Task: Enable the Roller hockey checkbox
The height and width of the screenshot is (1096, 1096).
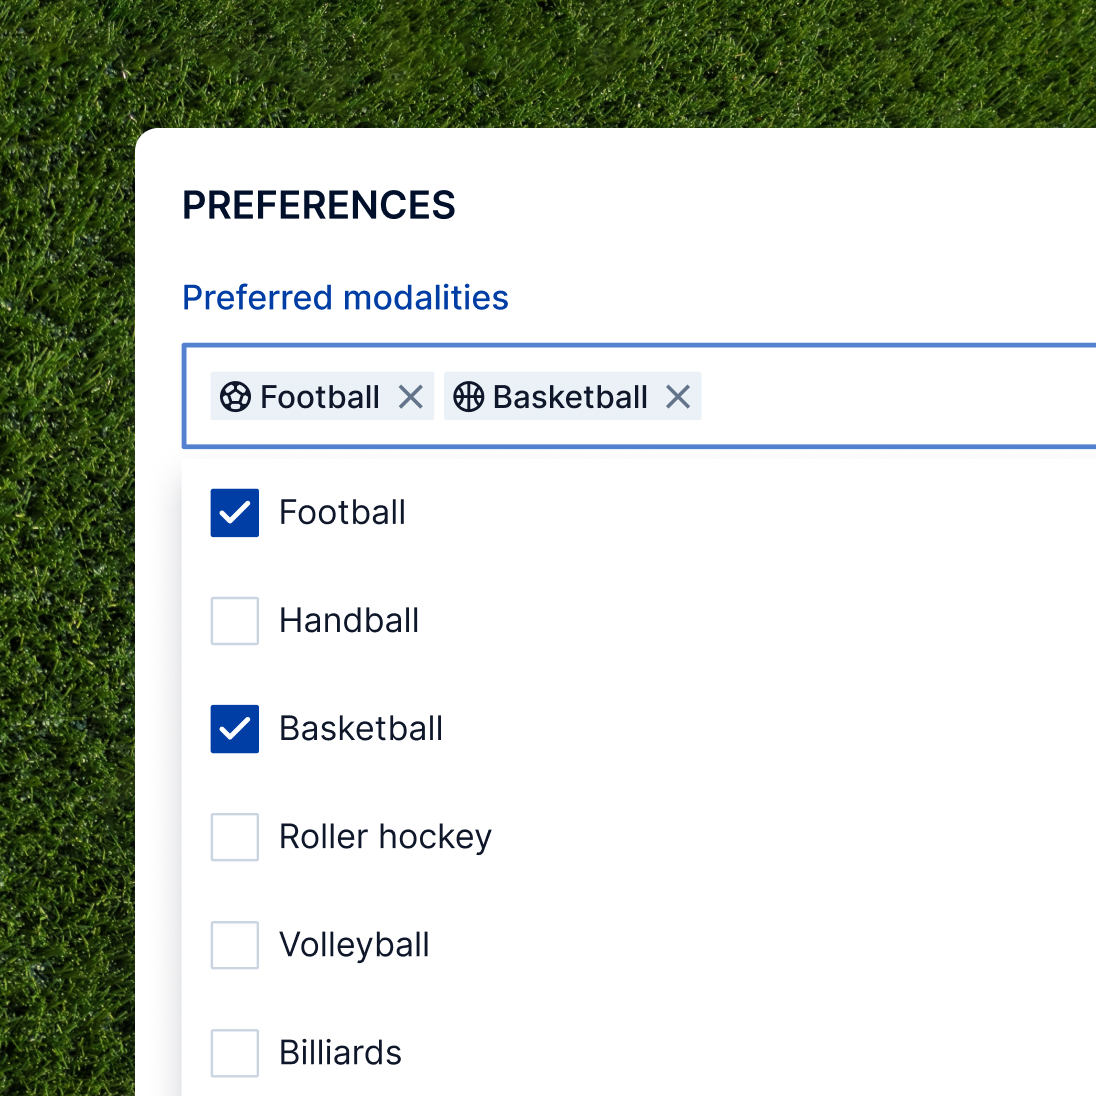Action: 234,837
